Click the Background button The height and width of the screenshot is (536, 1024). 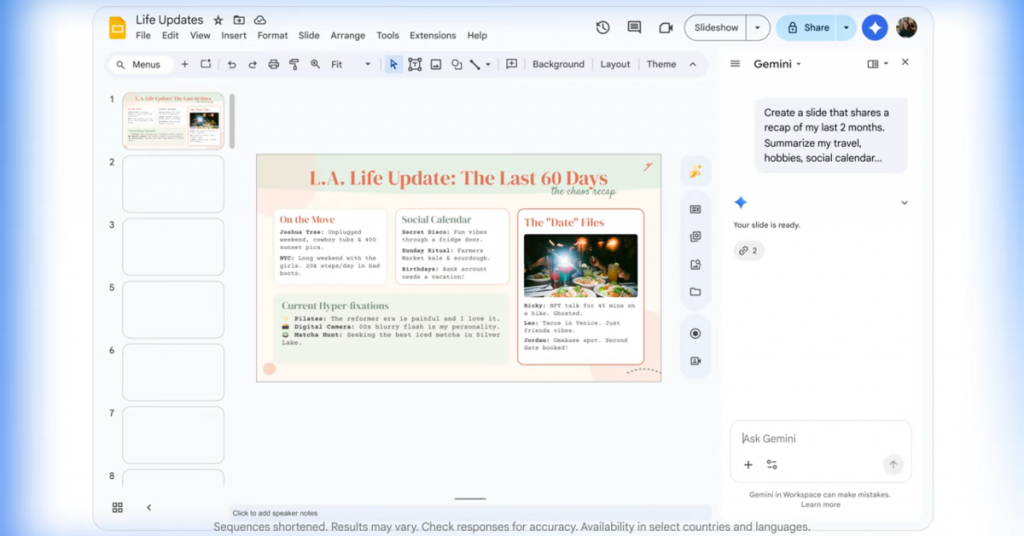click(x=558, y=64)
